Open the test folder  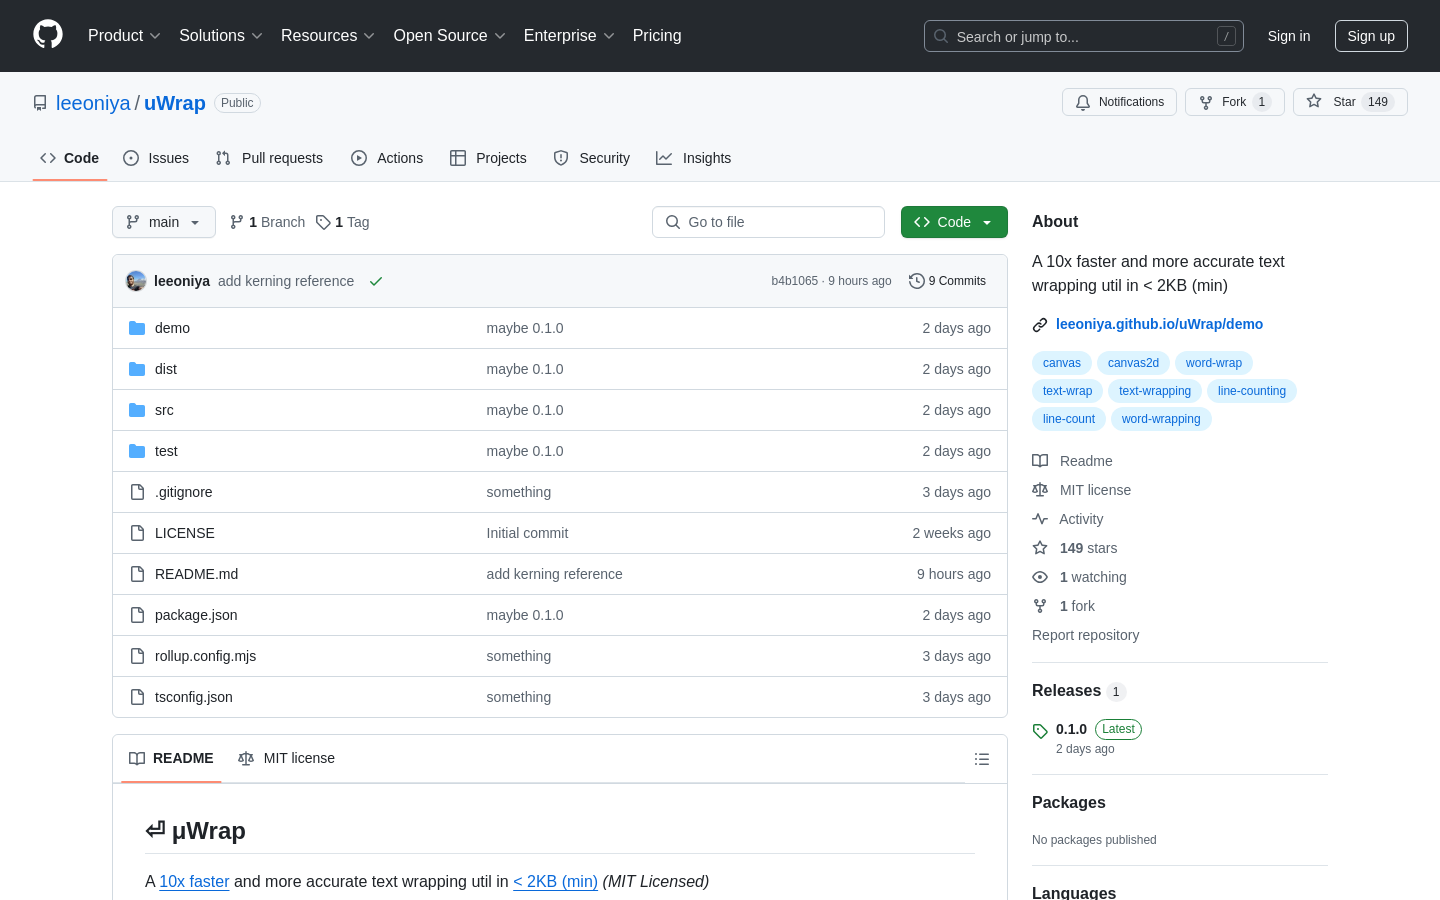[166, 451]
